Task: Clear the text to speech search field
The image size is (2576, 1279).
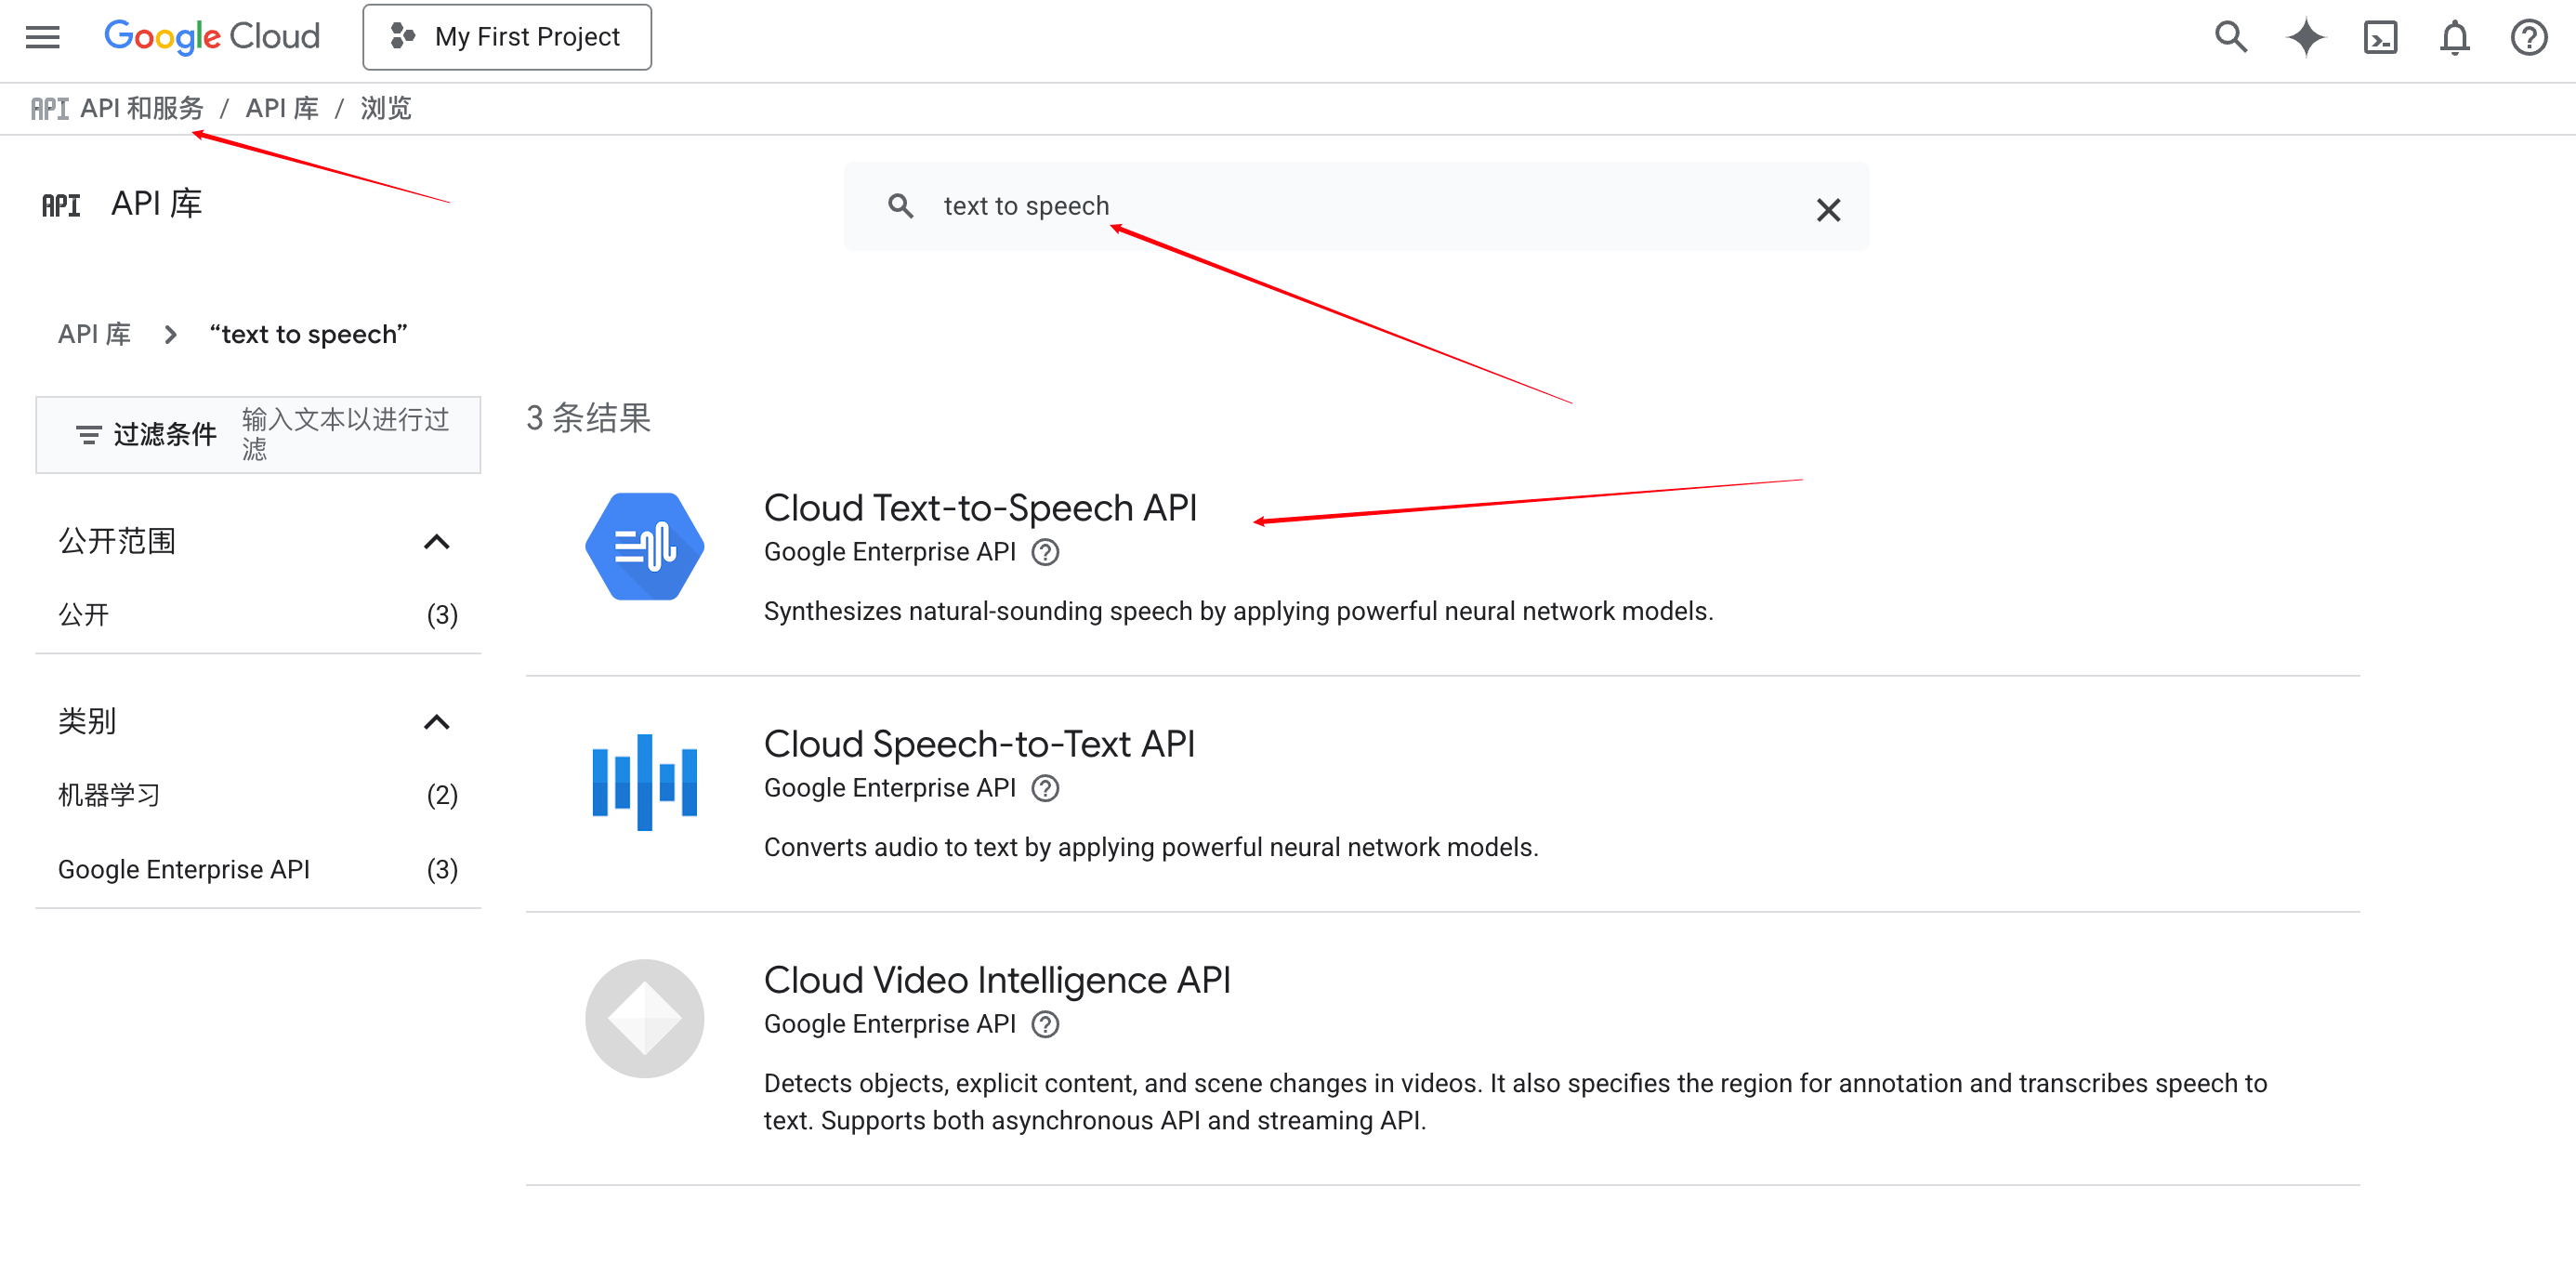Action: [x=1828, y=209]
